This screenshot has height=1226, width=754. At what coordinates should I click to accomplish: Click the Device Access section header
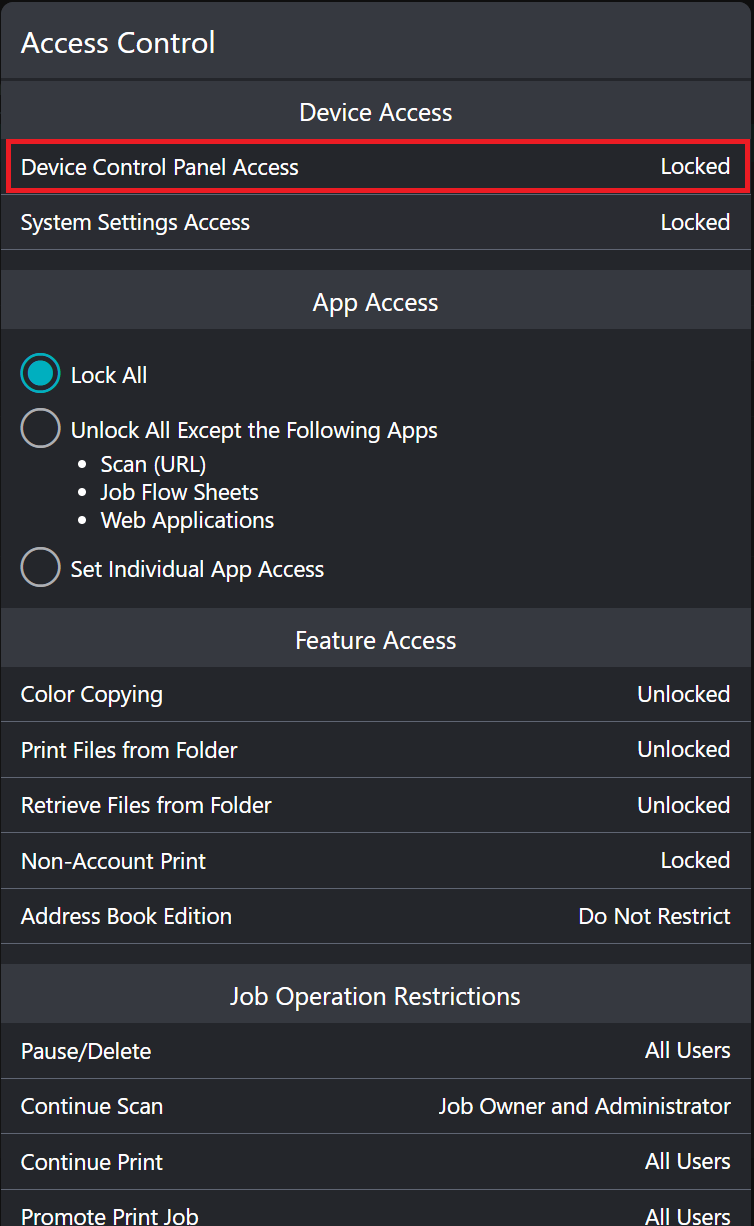[376, 112]
